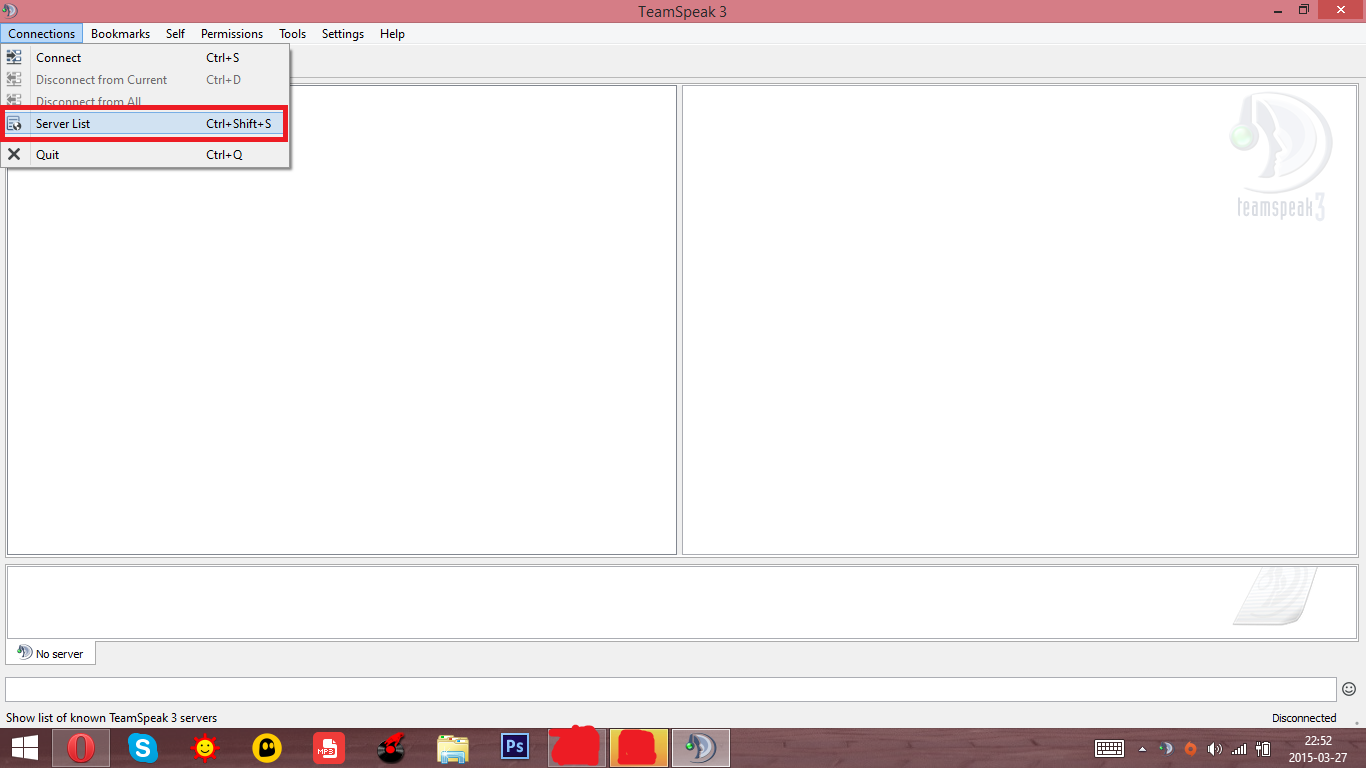Open the emoticon picker smiley button

[x=1349, y=689]
